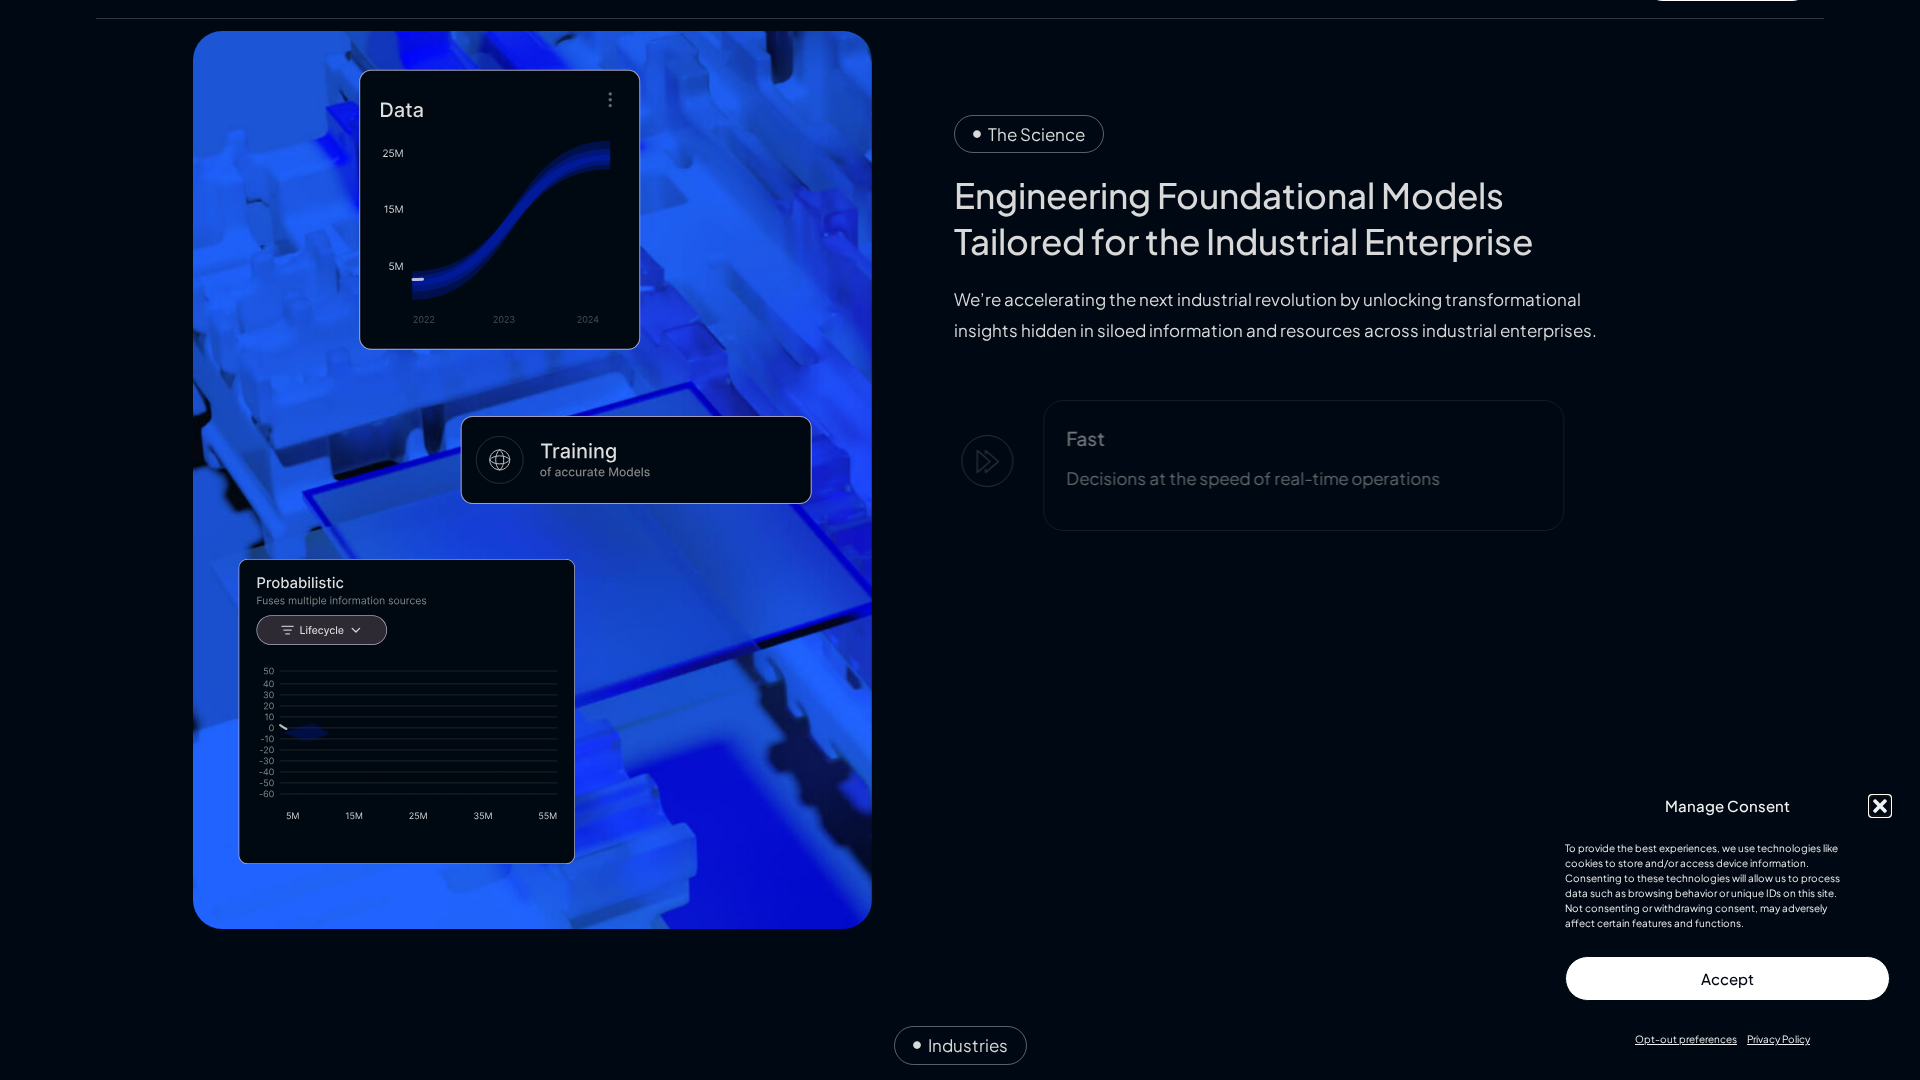
Task: Open Opt-out preferences
Action: point(1685,1039)
